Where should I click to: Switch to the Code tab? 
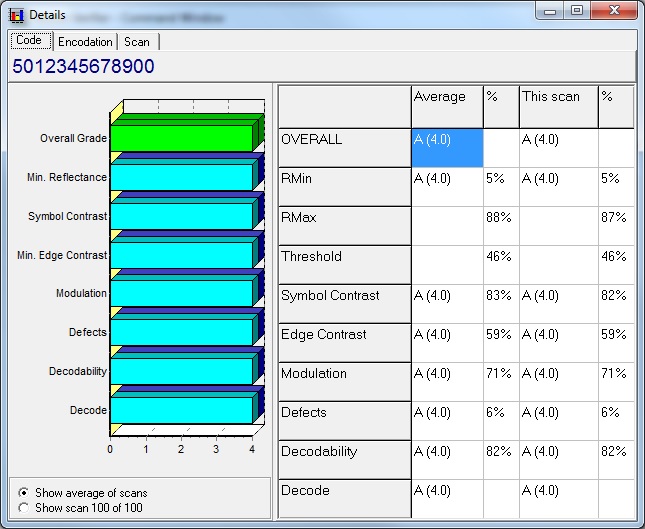point(31,41)
